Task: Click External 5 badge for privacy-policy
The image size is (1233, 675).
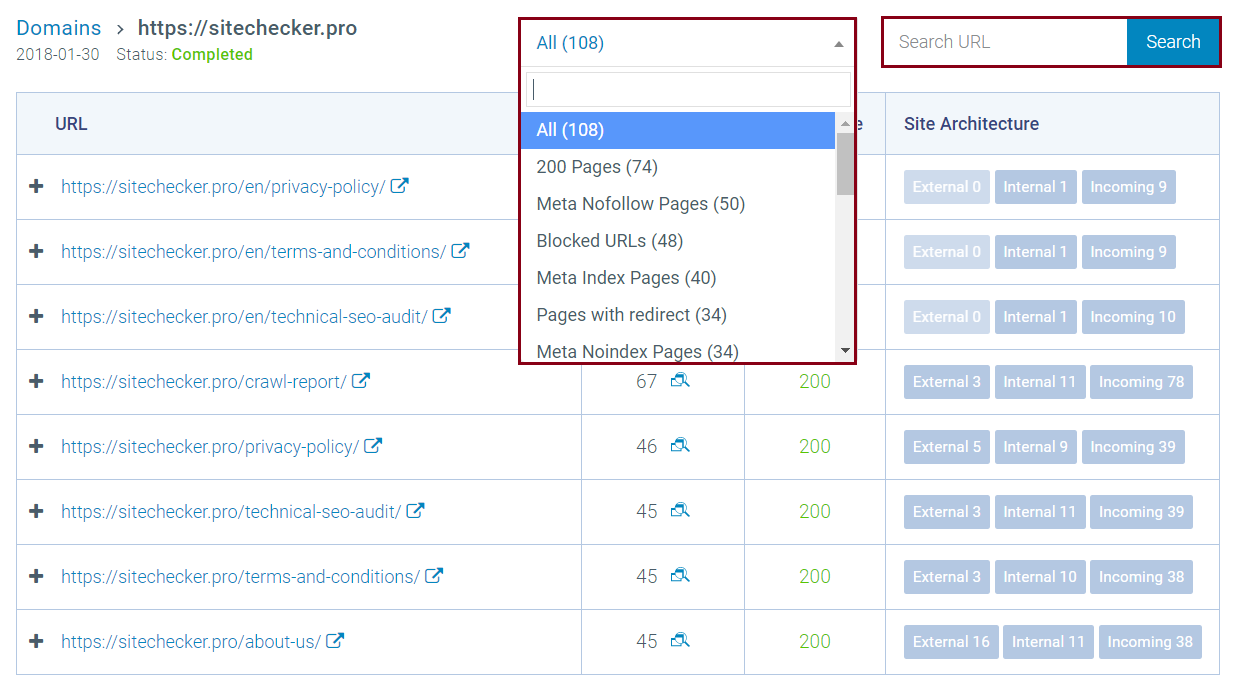Action: click(x=947, y=447)
